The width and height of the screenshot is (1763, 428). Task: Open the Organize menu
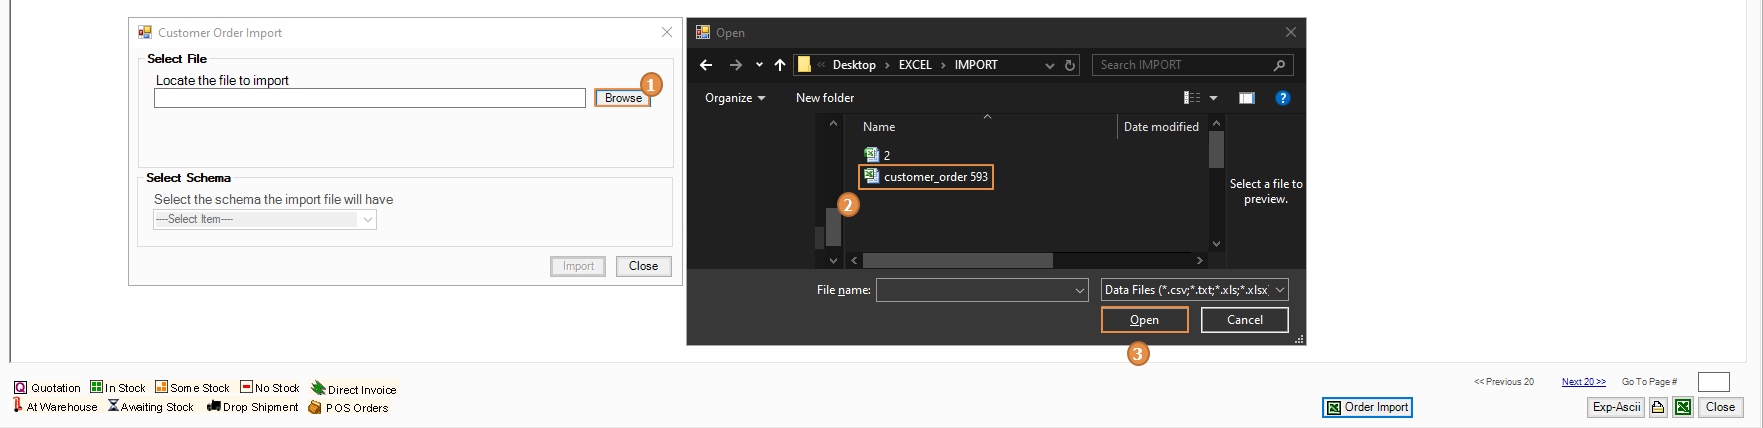[x=734, y=98]
